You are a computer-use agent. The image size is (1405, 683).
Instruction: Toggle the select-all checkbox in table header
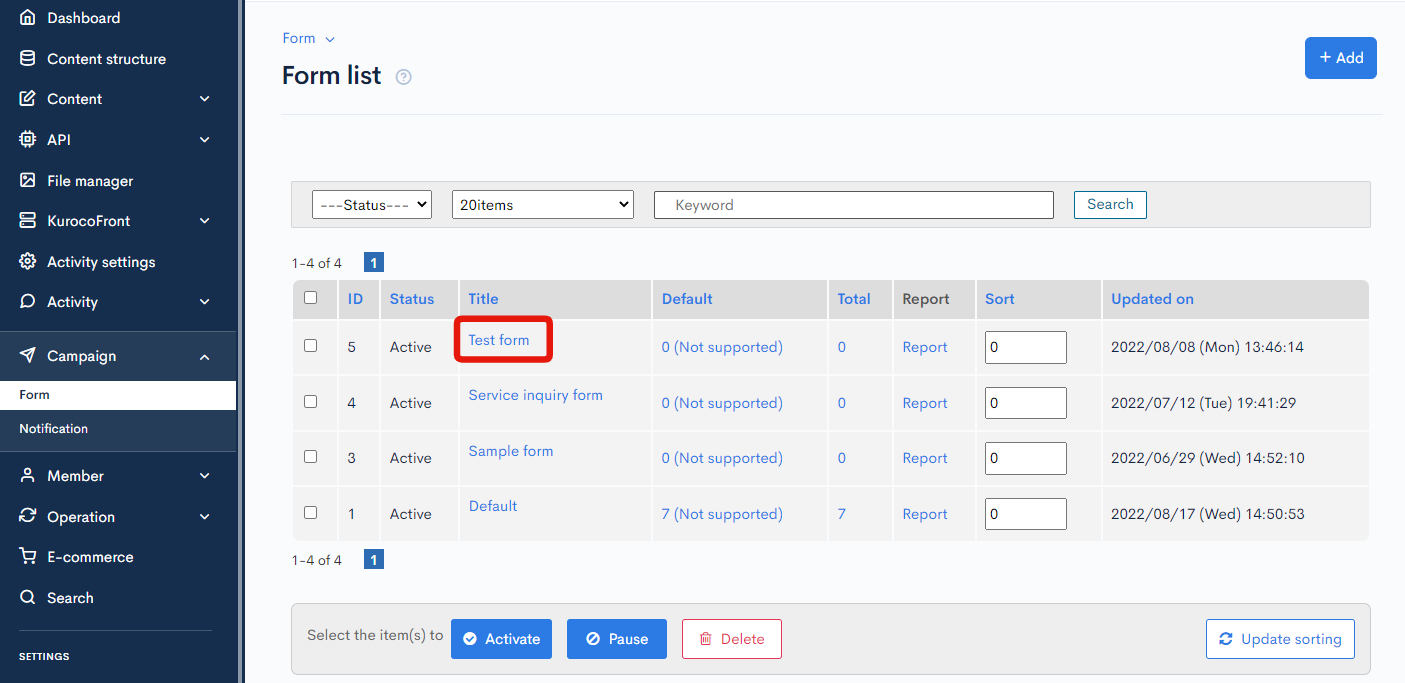tap(310, 298)
